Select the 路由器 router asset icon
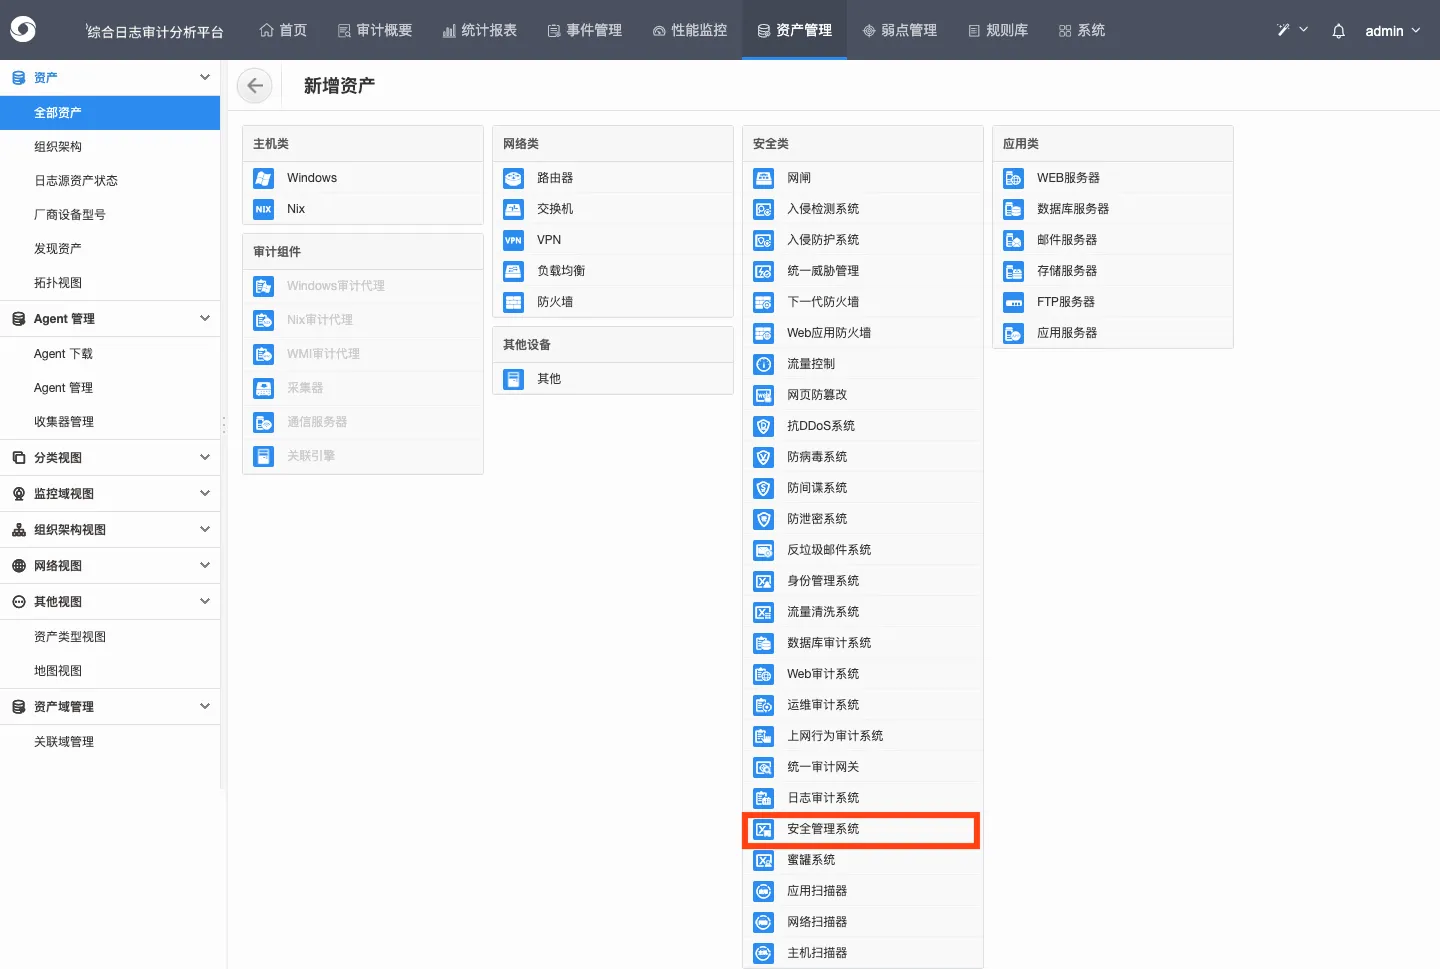Viewport: 1440px width, 969px height. [x=557, y=177]
